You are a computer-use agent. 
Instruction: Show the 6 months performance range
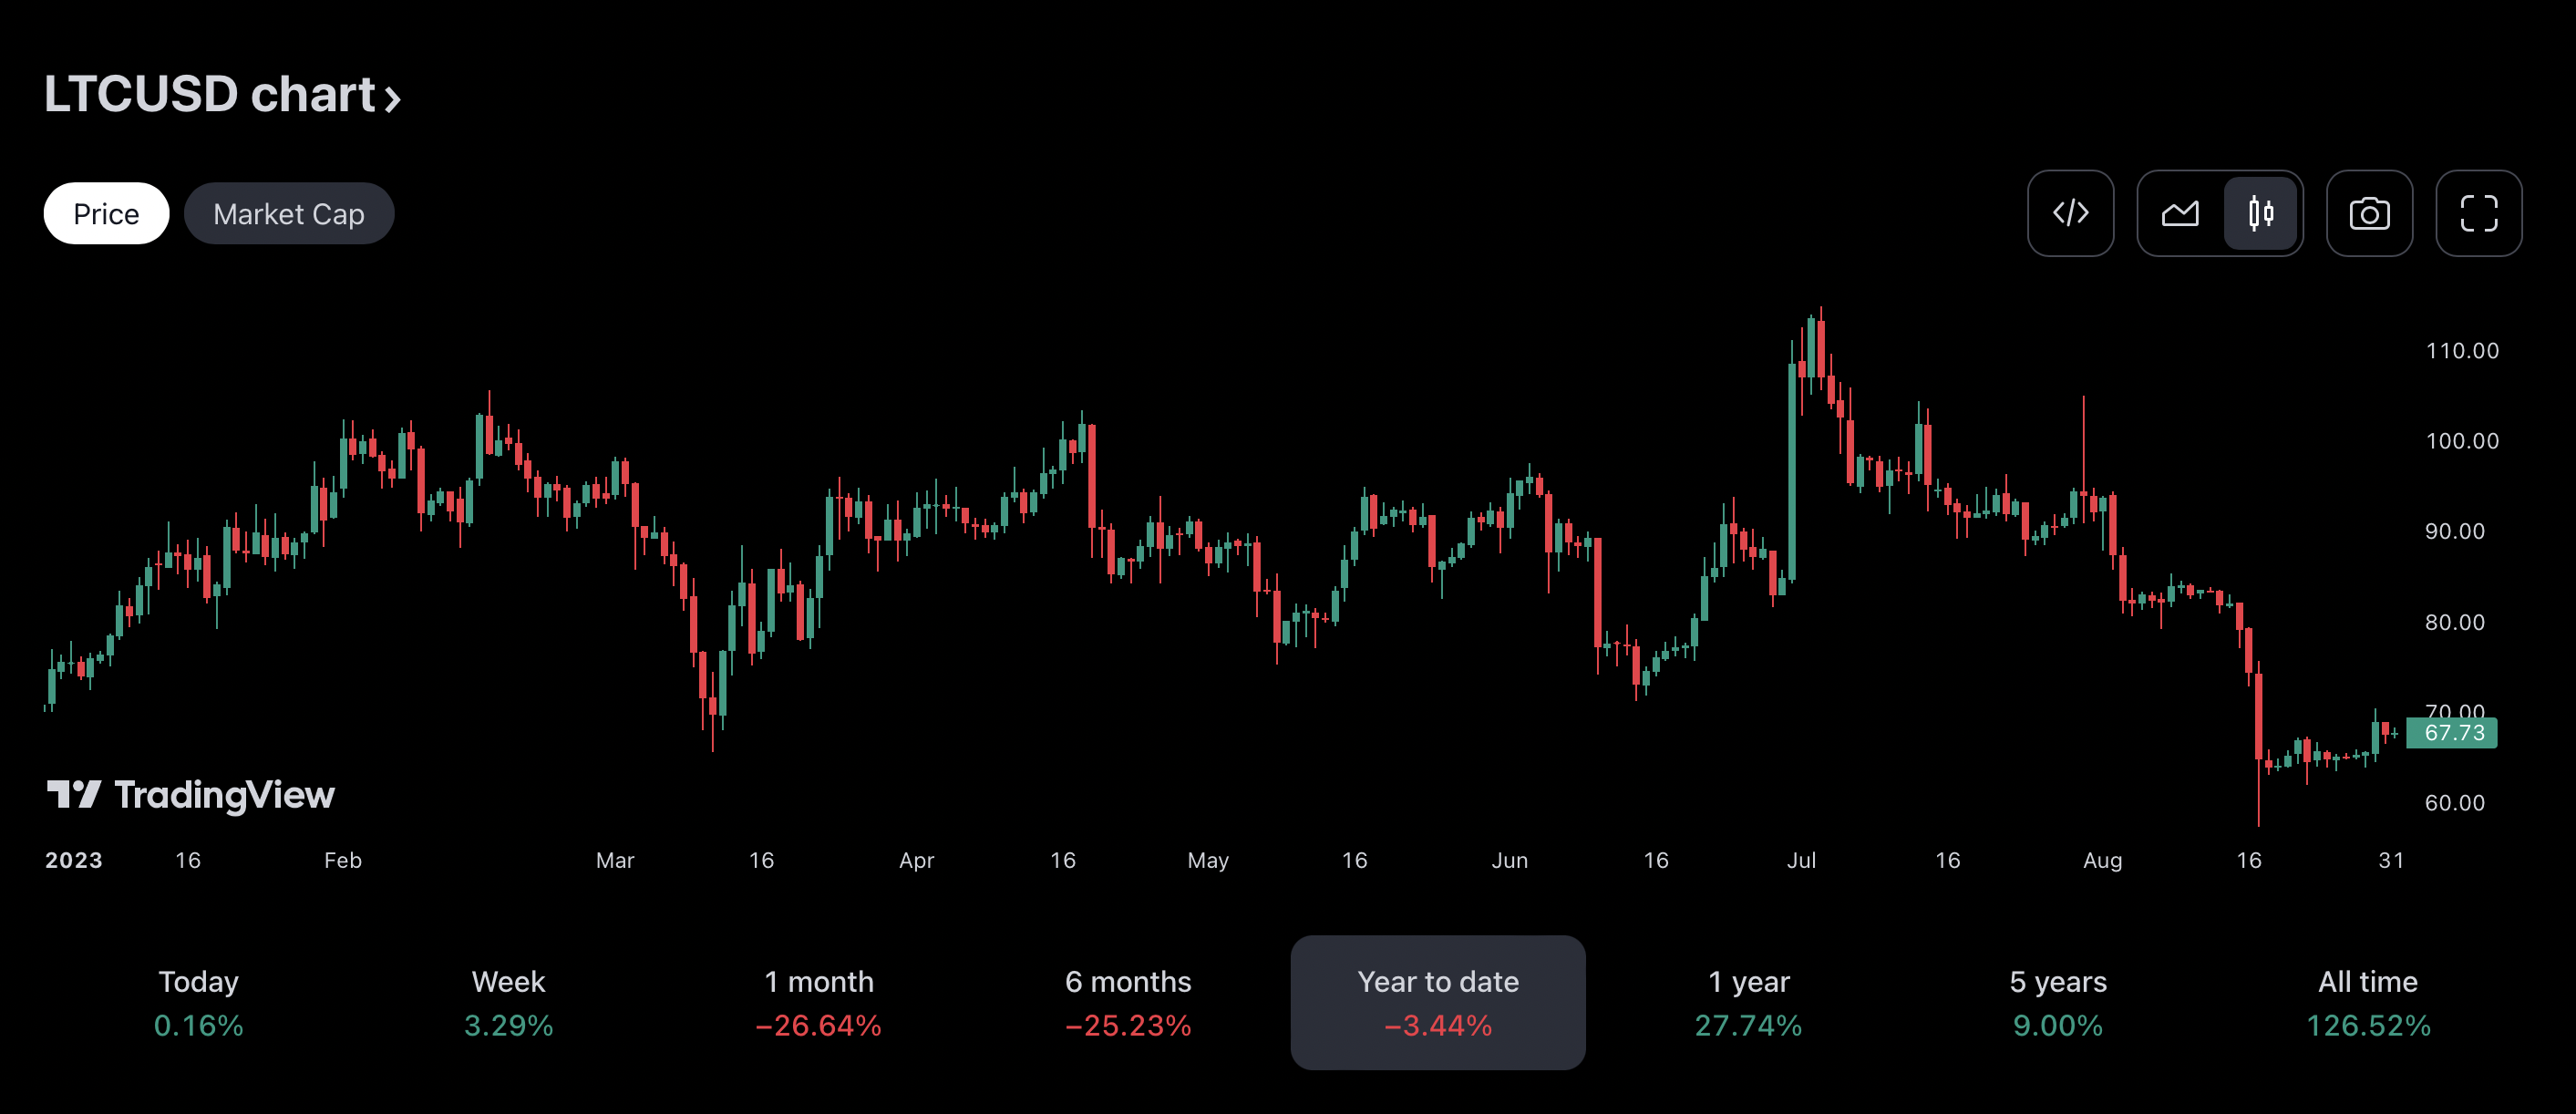1128,1002
